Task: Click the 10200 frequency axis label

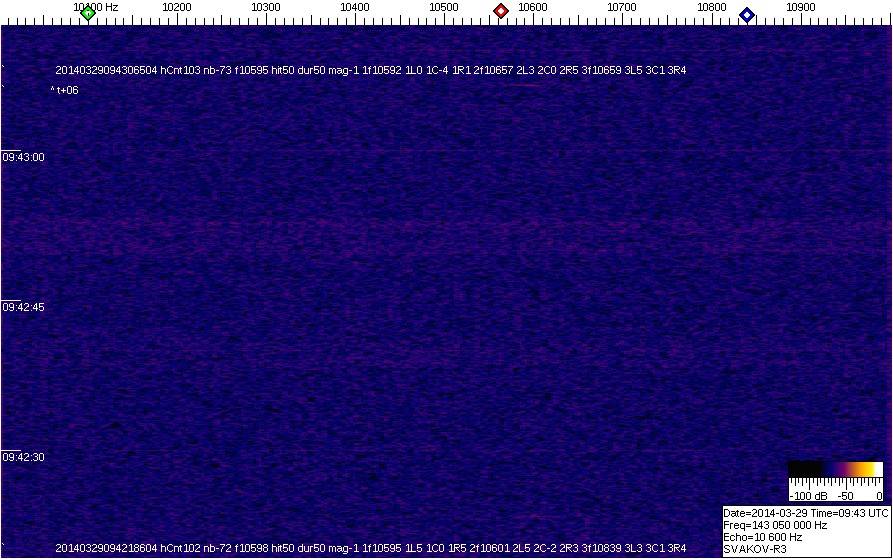Action: 177,7
